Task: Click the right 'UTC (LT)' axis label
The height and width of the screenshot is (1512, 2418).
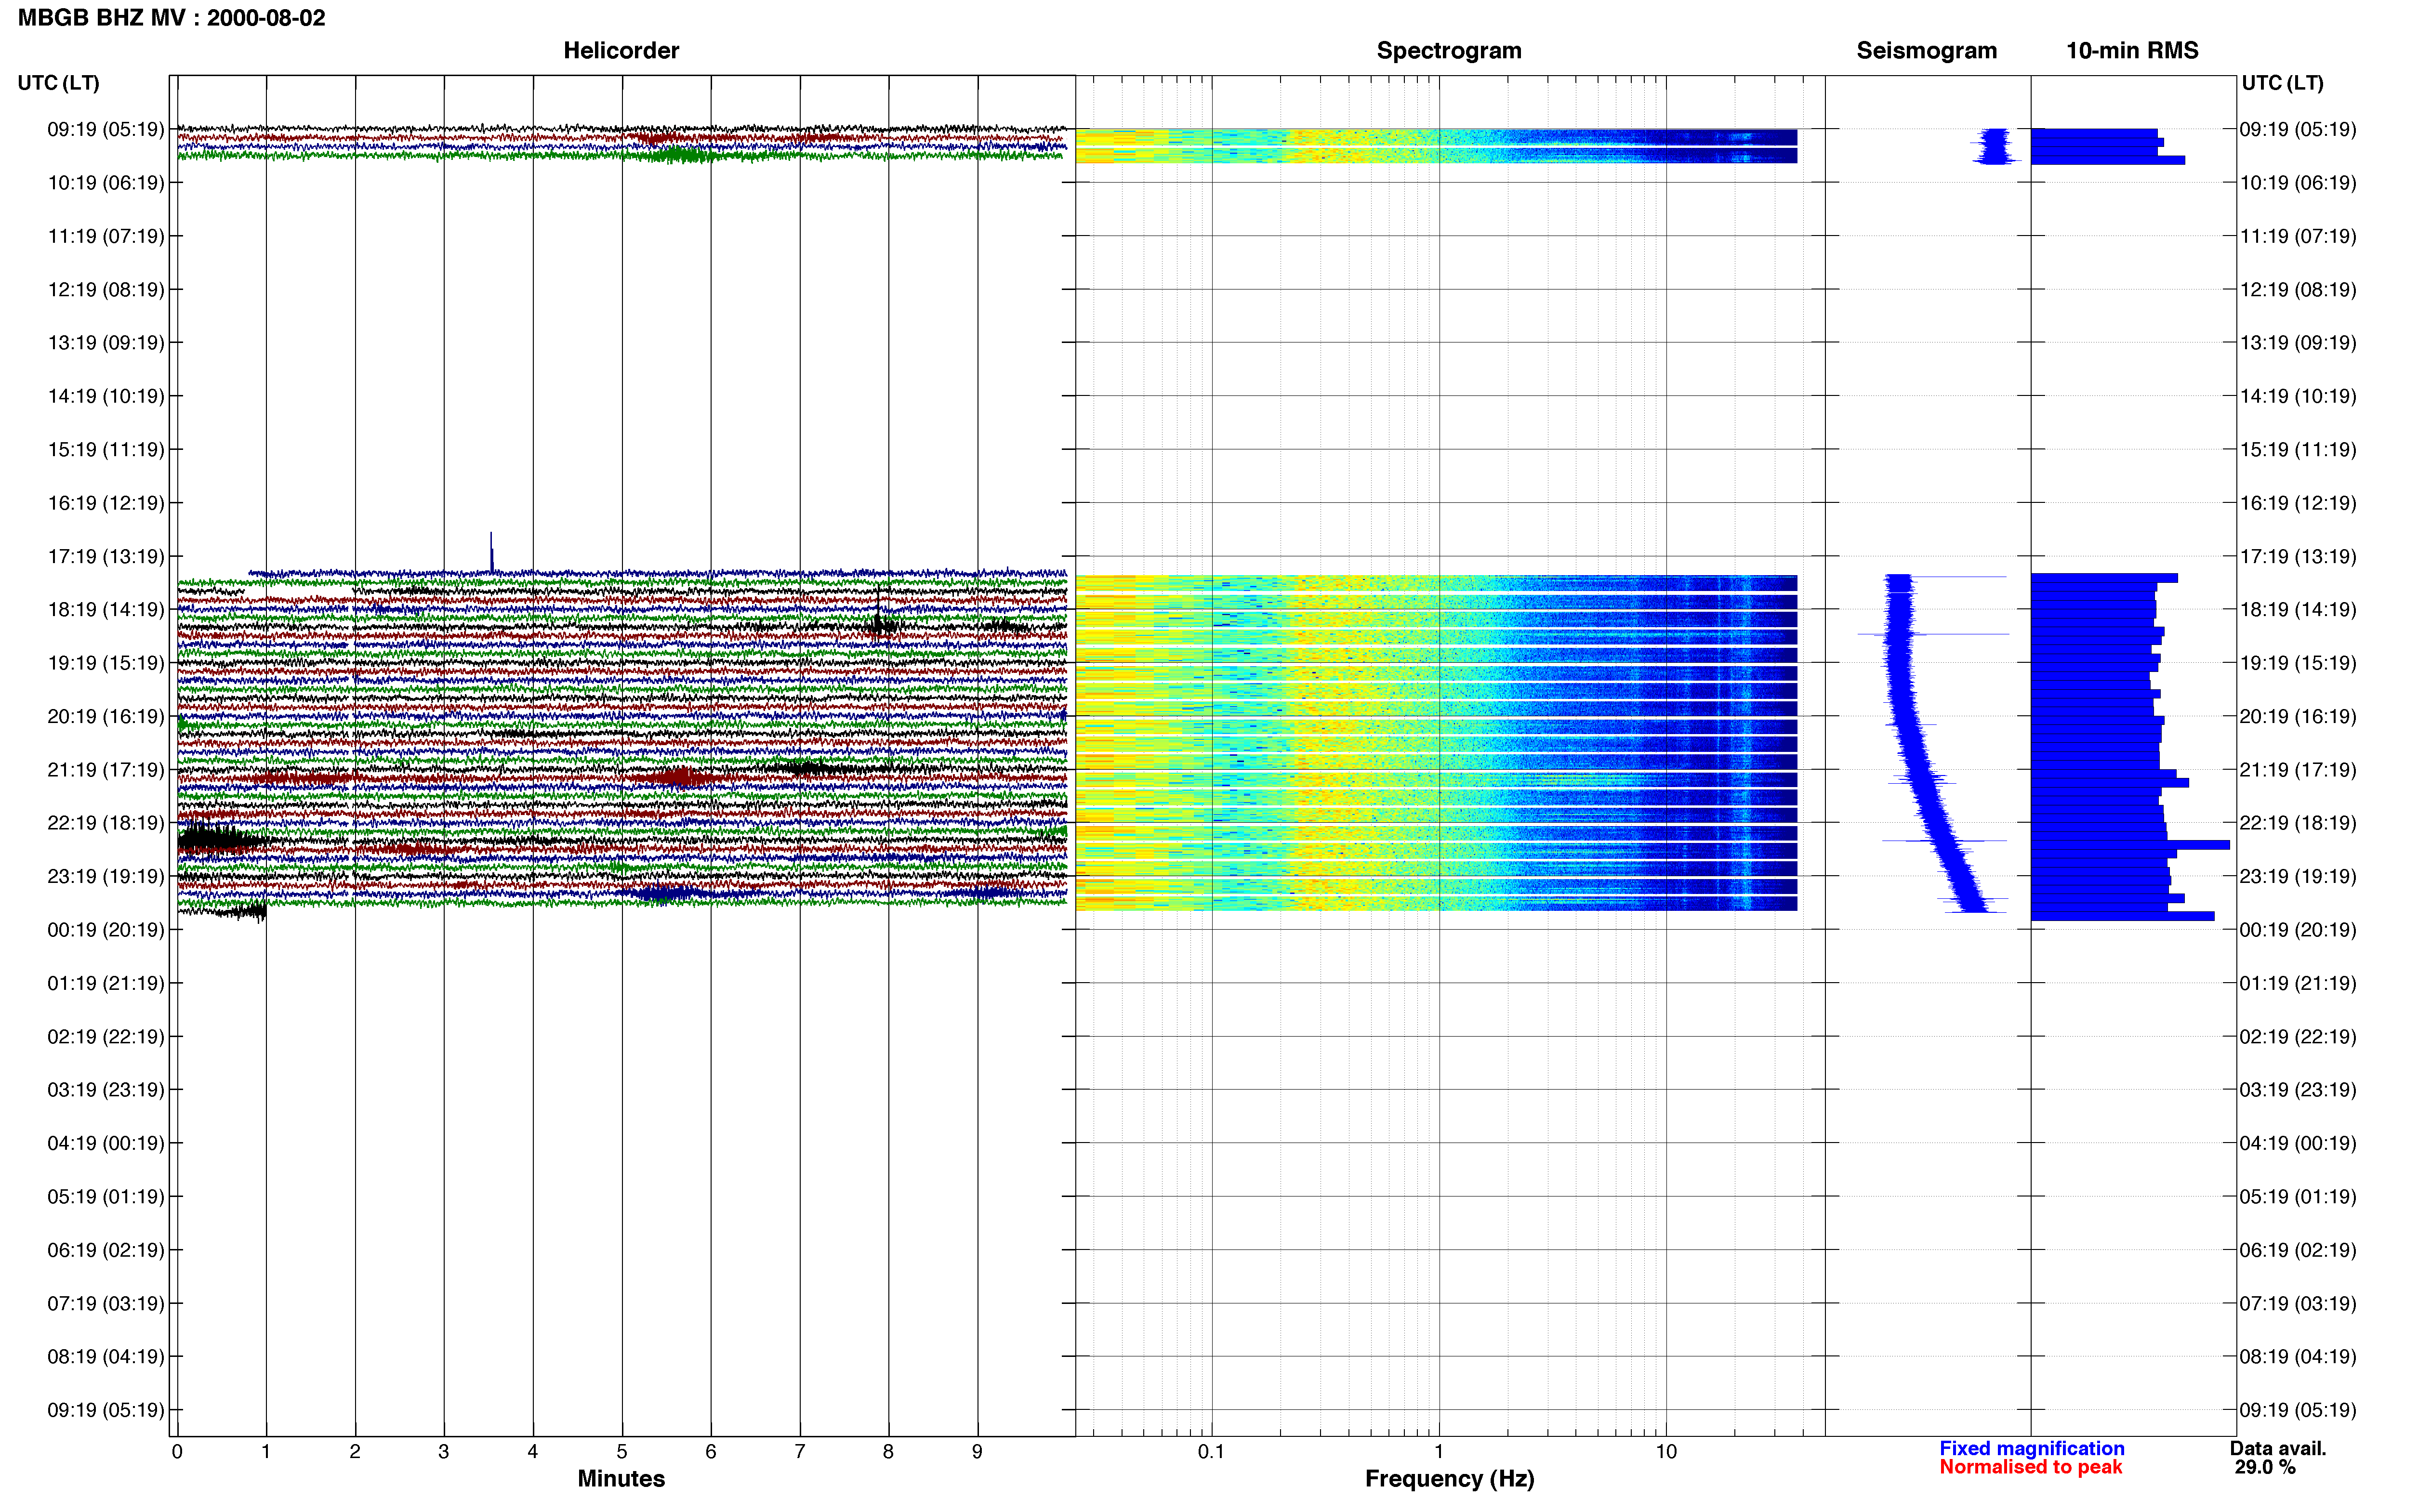Action: [2282, 83]
